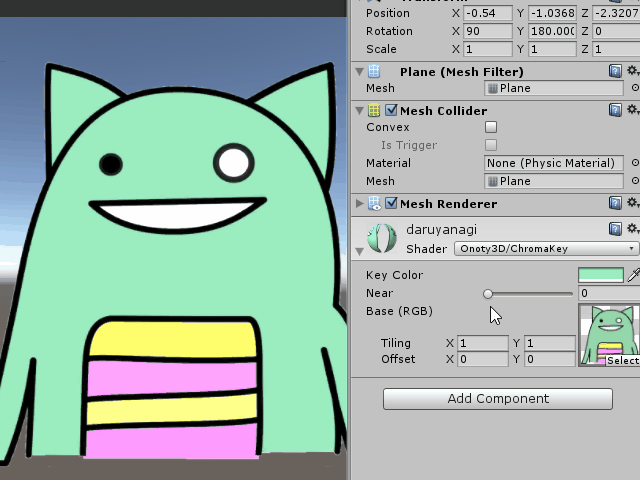Viewport: 640px width, 480px height.
Task: Collapse the Mesh Collider section
Action: coord(360,111)
